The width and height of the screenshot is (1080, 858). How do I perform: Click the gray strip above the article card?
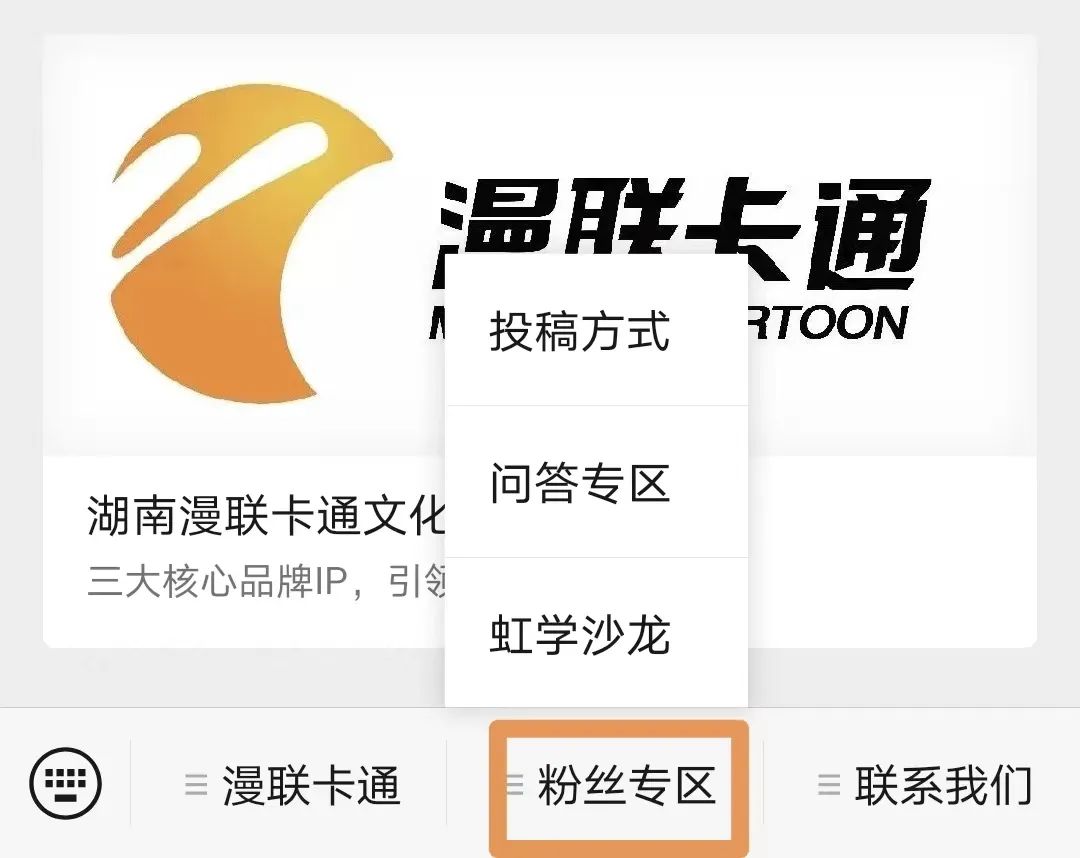(540, 17)
